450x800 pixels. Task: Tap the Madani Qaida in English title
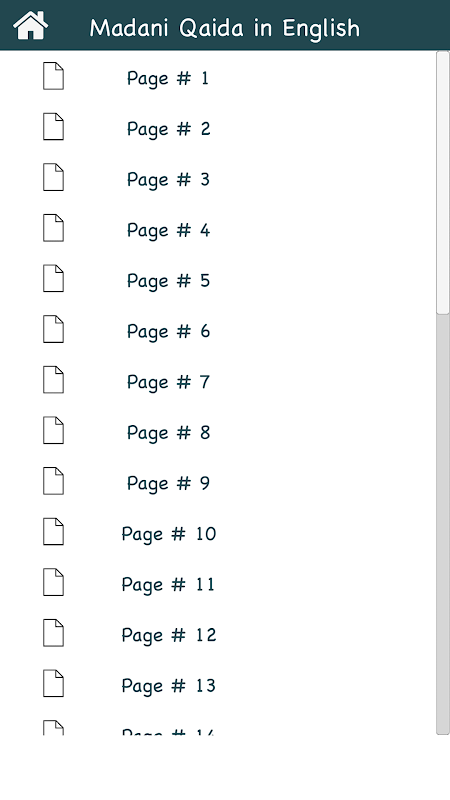(x=224, y=28)
